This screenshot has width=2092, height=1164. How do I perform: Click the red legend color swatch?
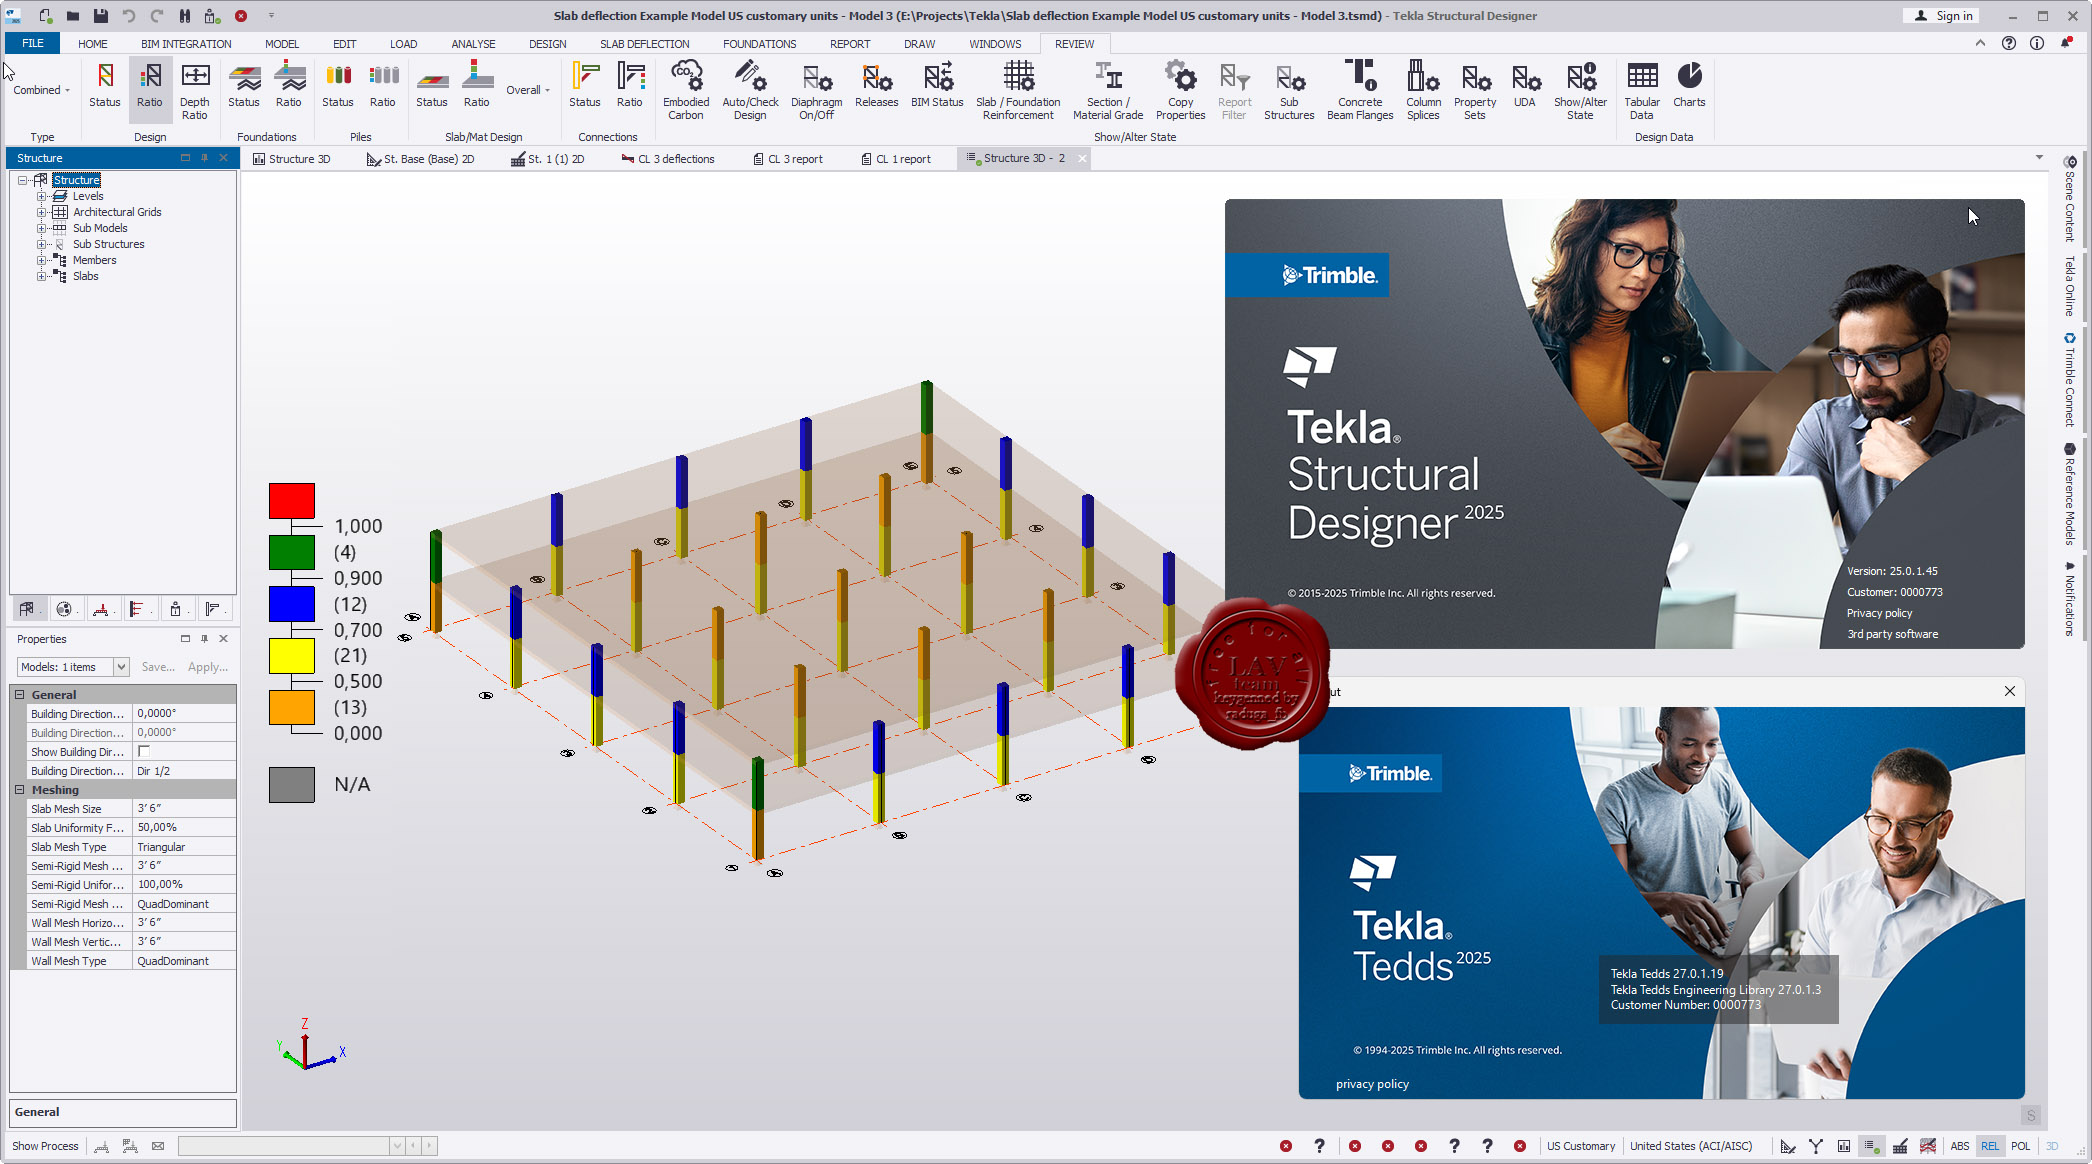292,501
